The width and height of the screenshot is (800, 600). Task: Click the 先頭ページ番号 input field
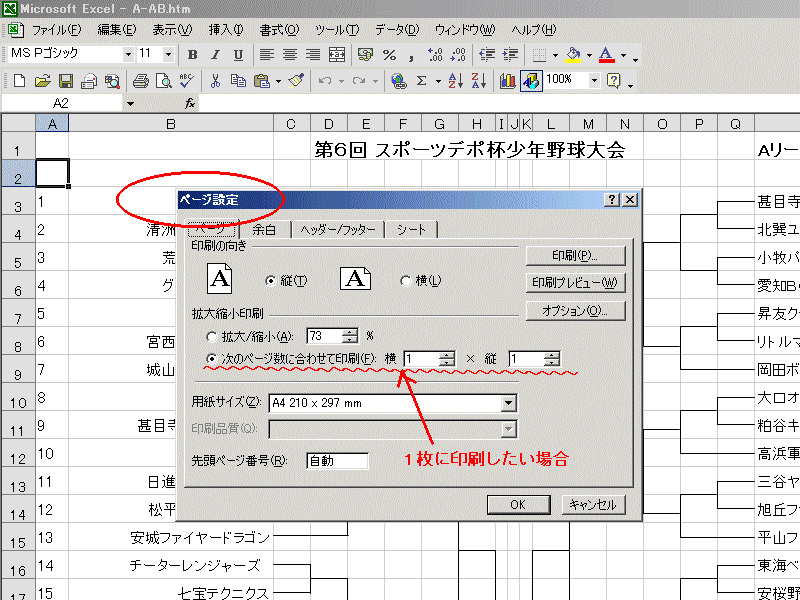tap(337, 461)
